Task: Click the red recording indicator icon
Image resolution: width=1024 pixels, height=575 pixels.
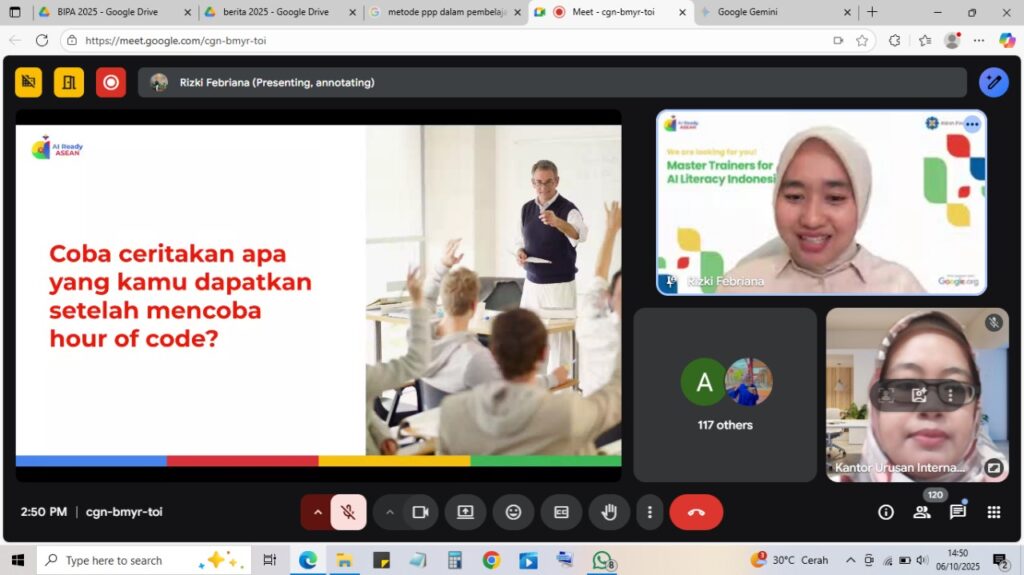Action: click(111, 82)
